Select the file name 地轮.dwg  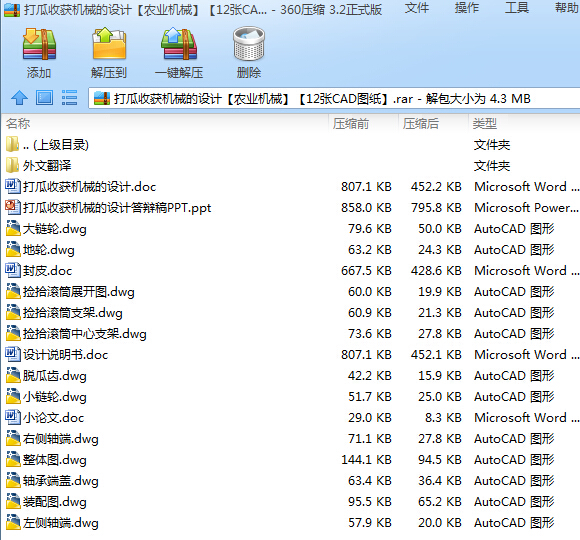(49, 250)
